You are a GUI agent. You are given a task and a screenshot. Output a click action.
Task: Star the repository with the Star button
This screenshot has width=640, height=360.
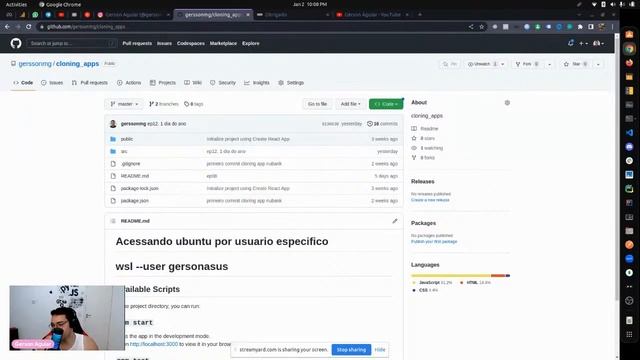click(x=576, y=64)
